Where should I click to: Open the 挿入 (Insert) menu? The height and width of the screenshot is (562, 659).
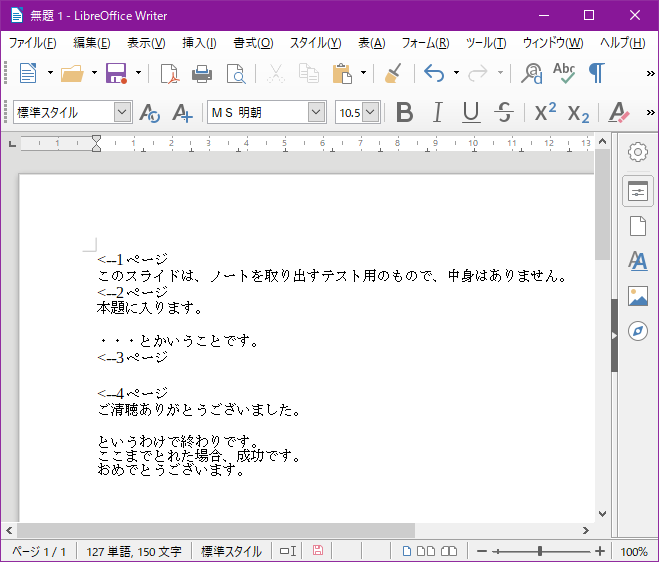coord(199,43)
